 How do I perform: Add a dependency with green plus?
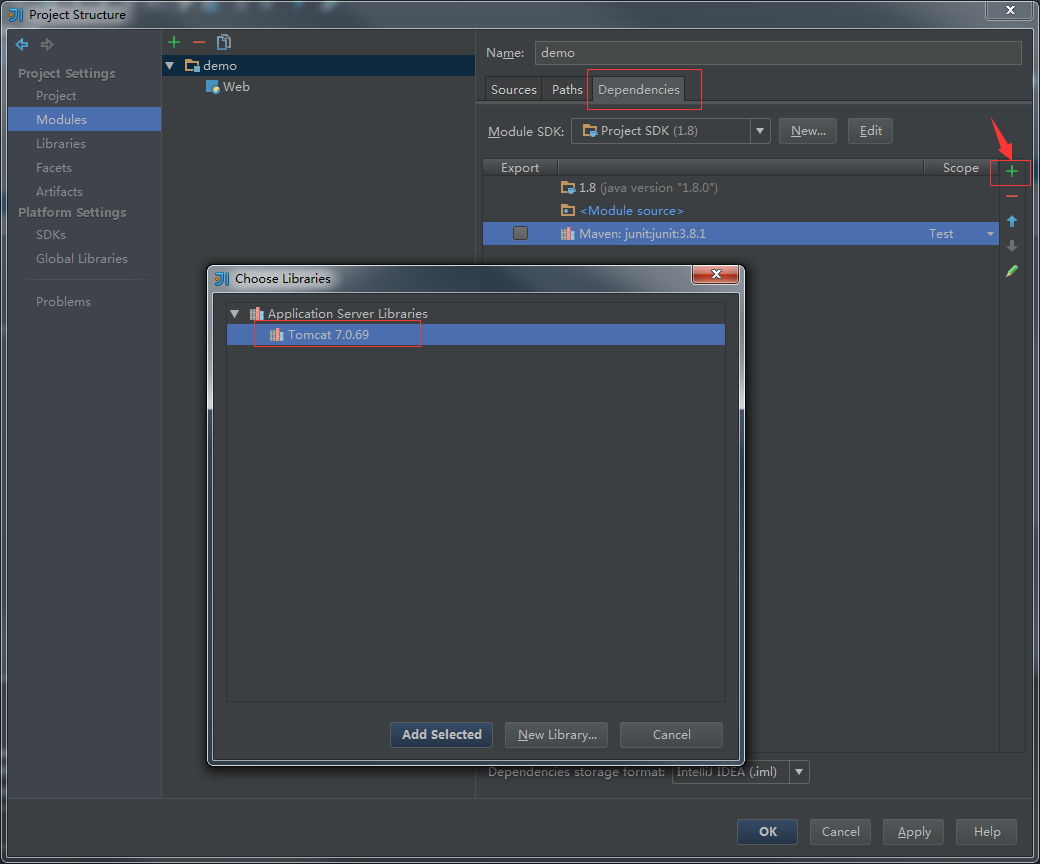point(1011,172)
